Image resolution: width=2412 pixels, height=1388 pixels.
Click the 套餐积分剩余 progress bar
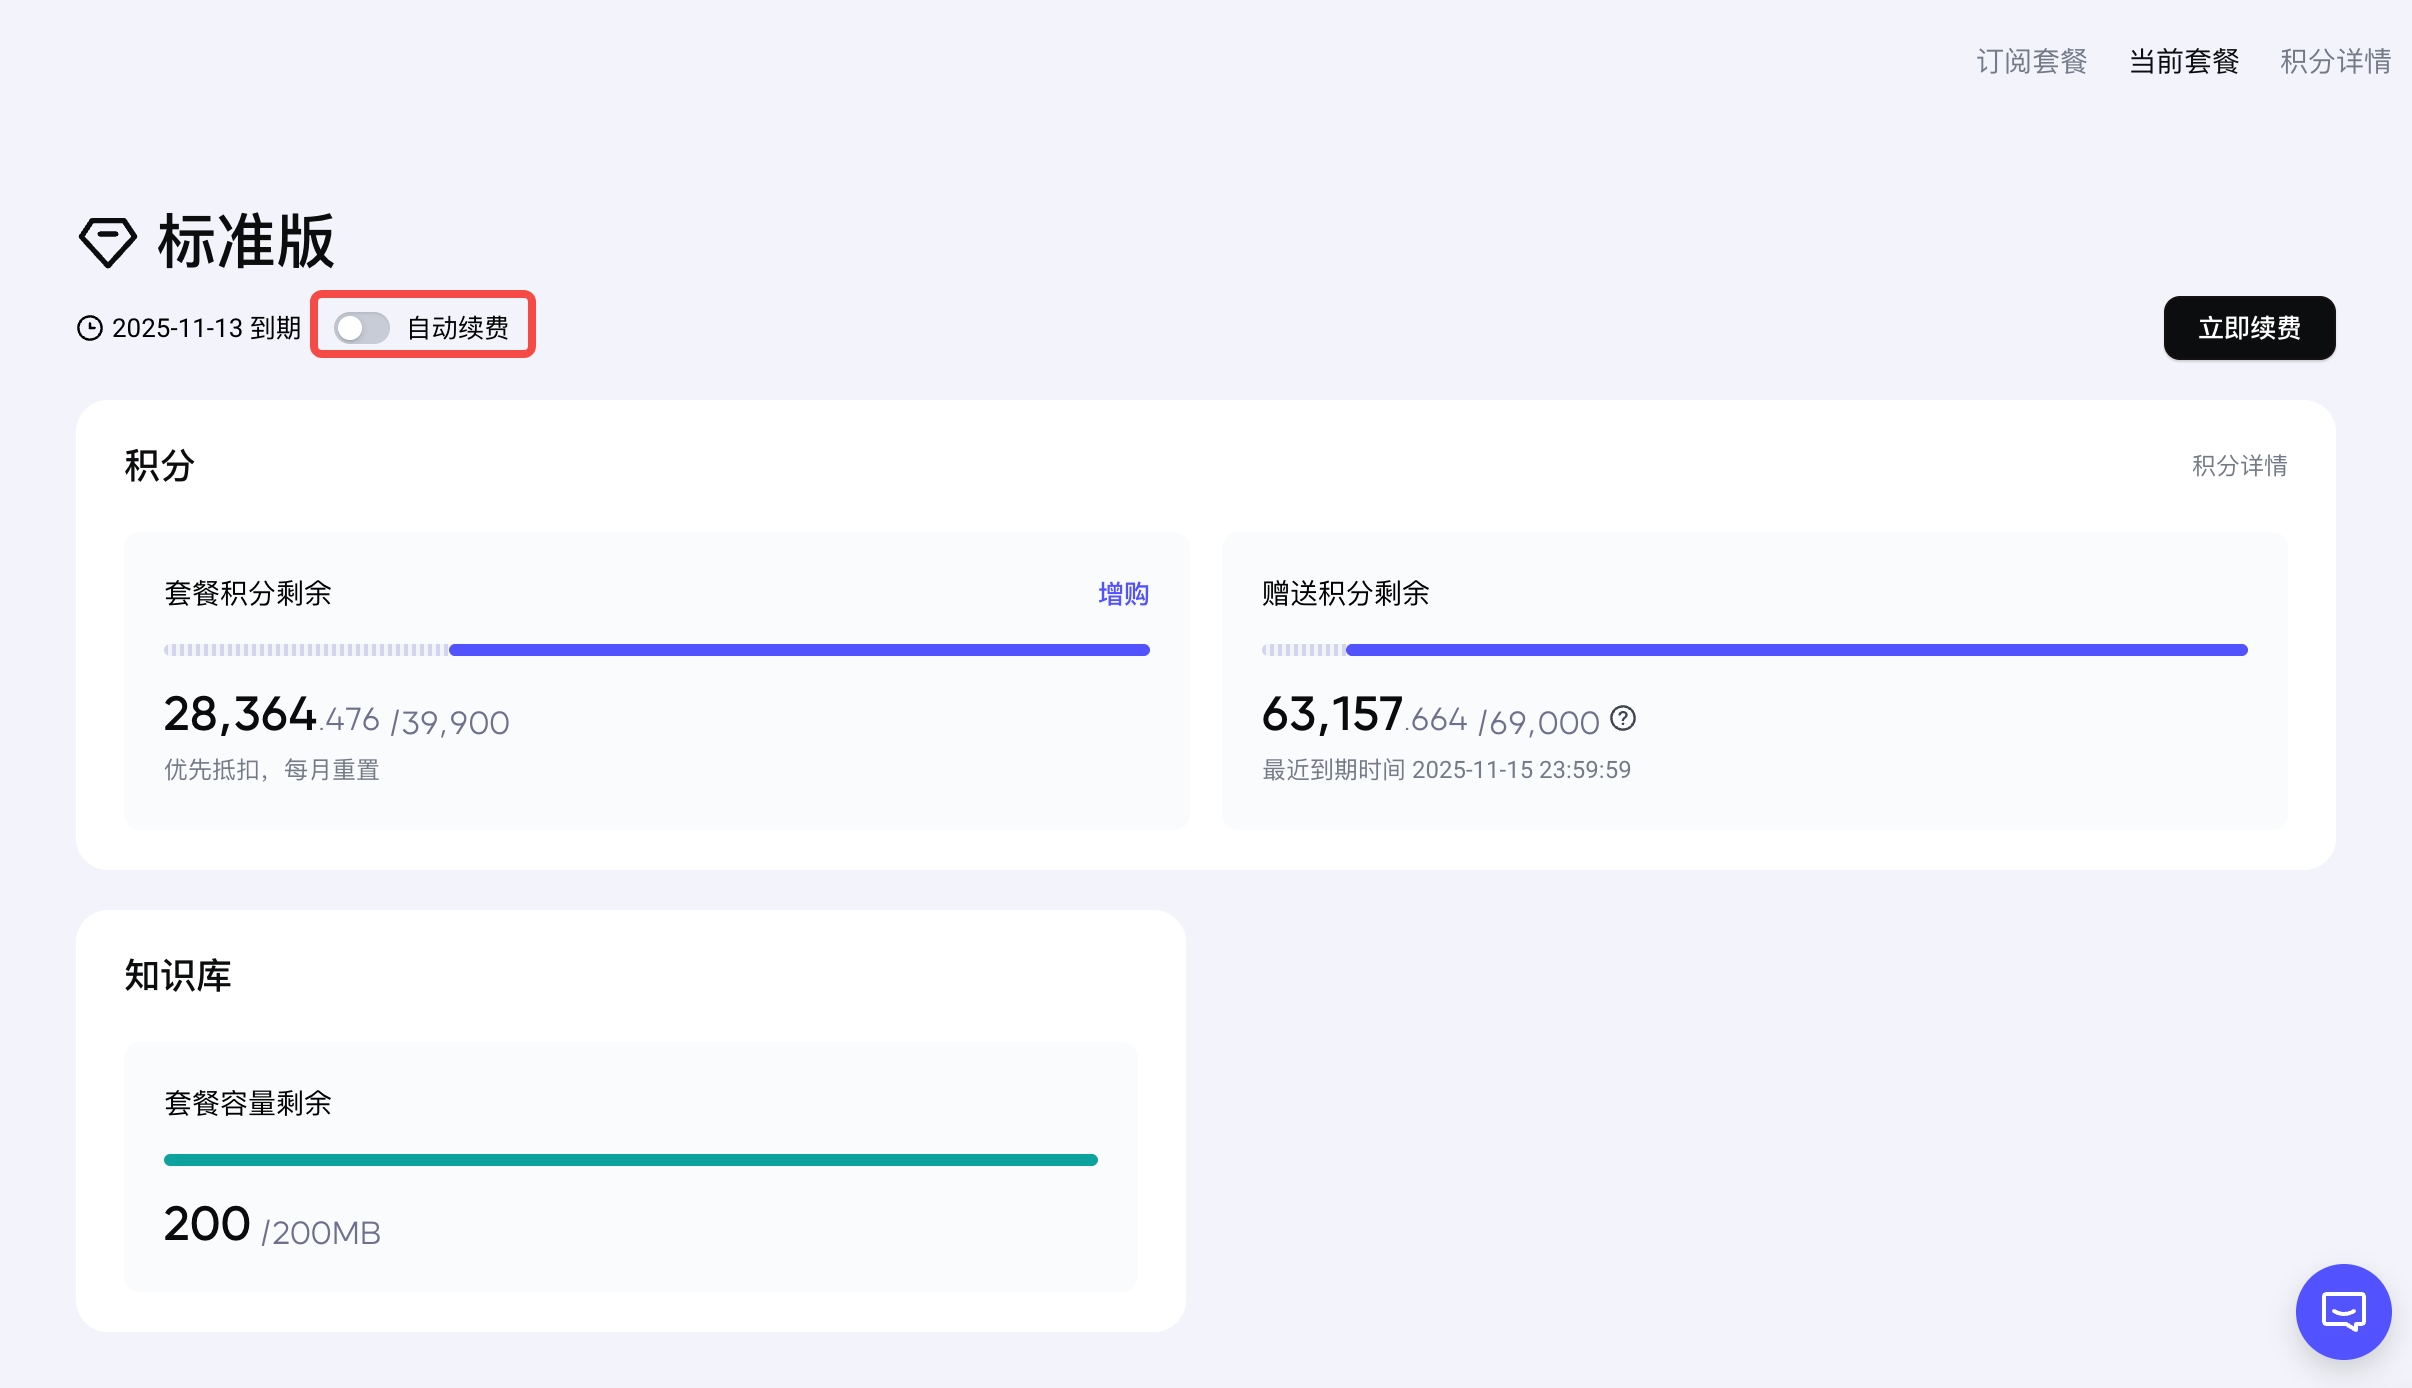click(x=657, y=650)
